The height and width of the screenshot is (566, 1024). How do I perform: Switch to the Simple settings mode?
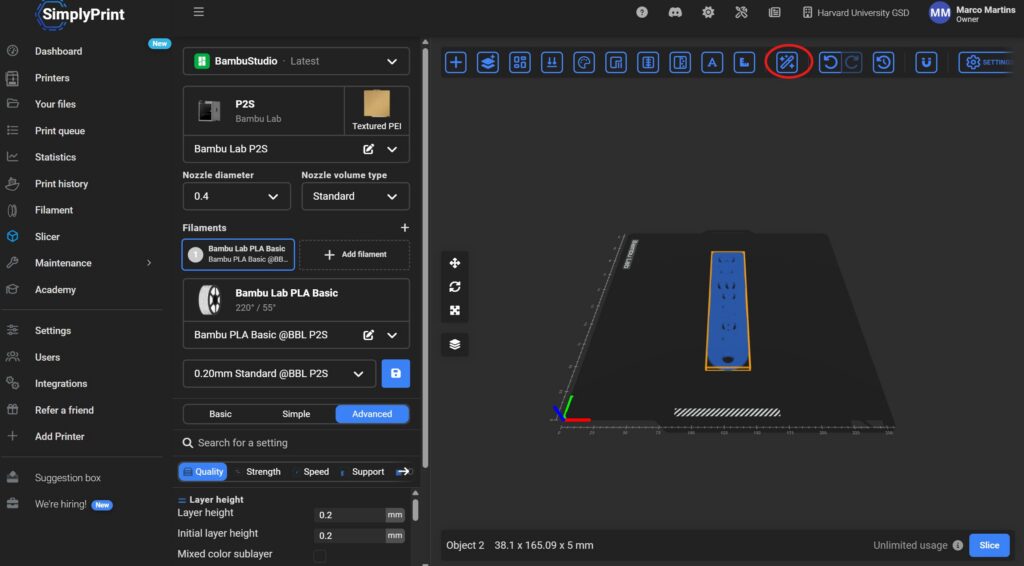[x=296, y=414]
